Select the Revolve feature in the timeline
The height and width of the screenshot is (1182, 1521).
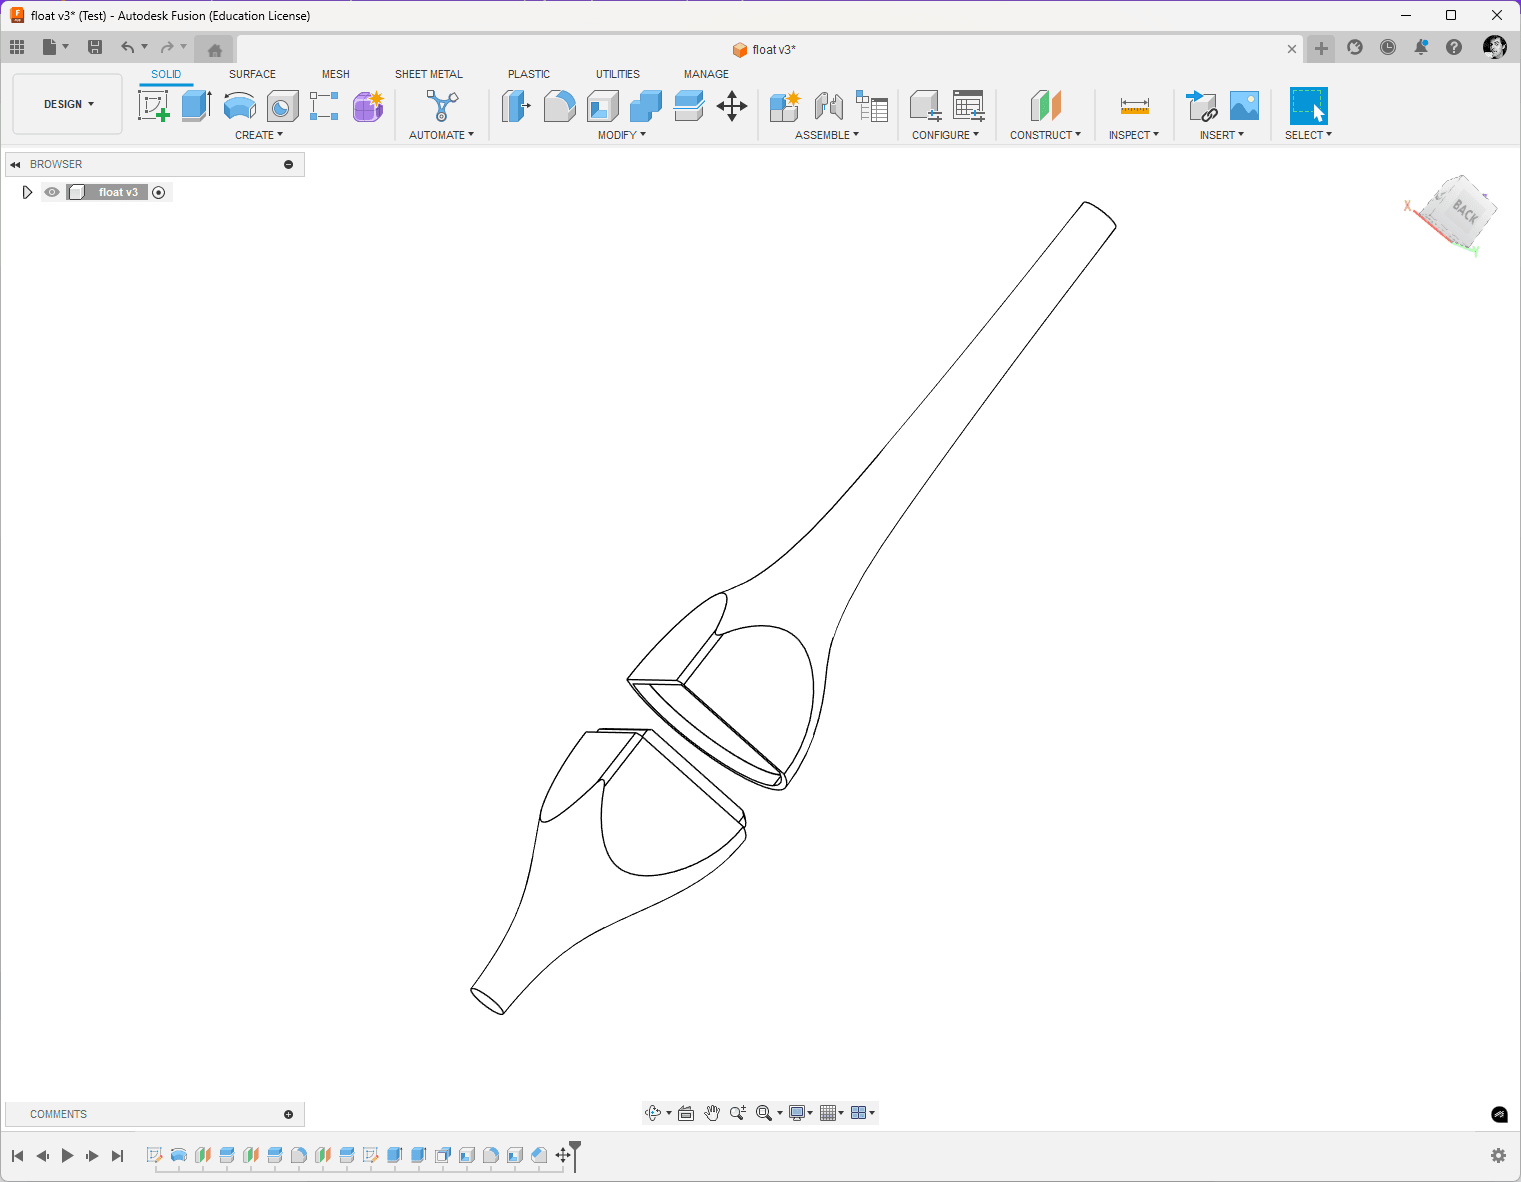179,1155
